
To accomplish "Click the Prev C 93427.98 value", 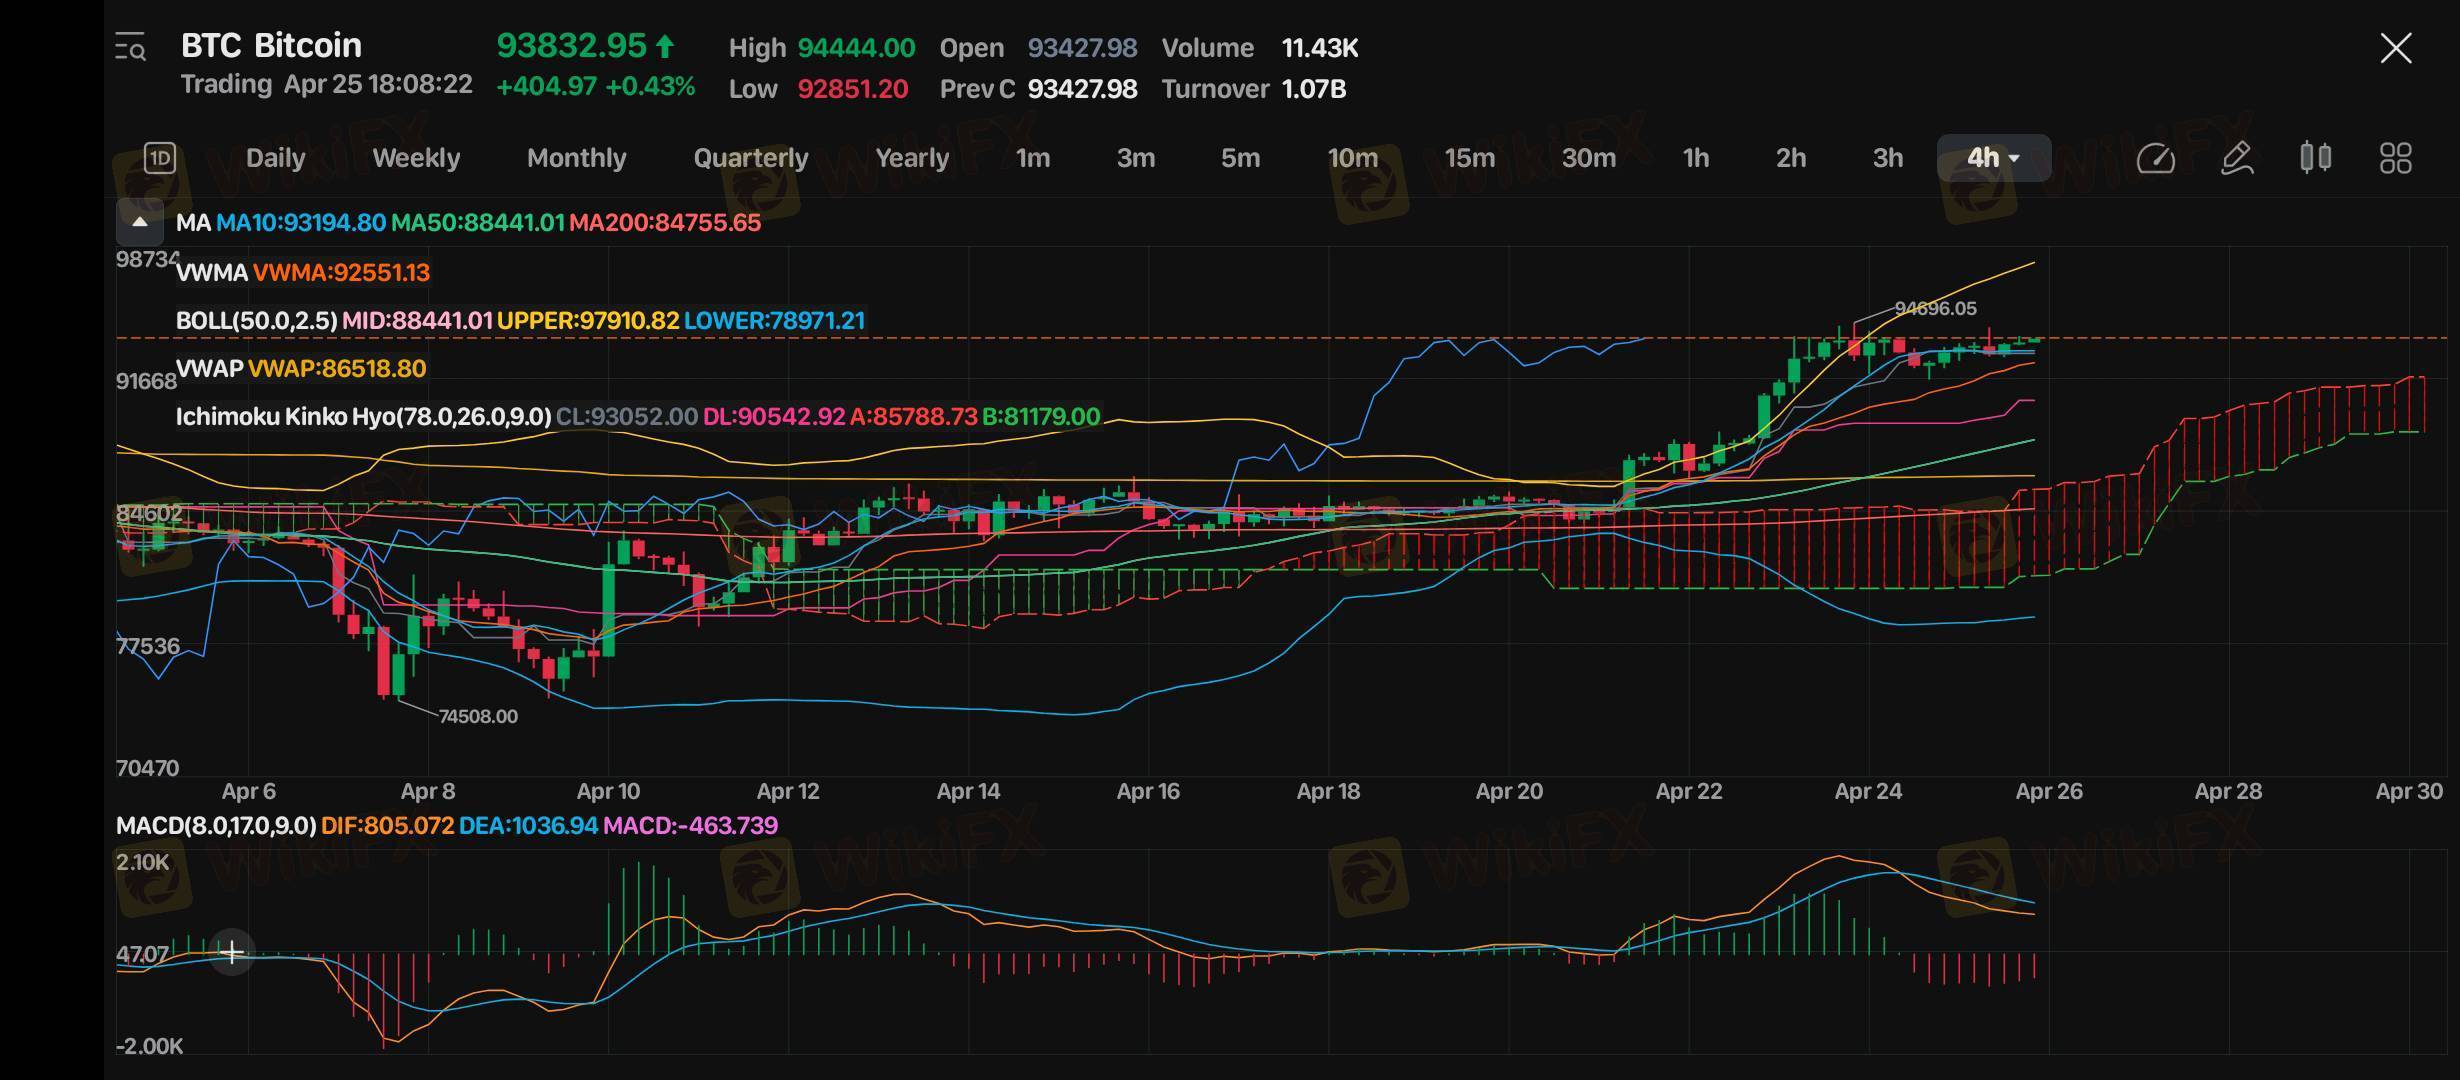I will [x=1082, y=89].
